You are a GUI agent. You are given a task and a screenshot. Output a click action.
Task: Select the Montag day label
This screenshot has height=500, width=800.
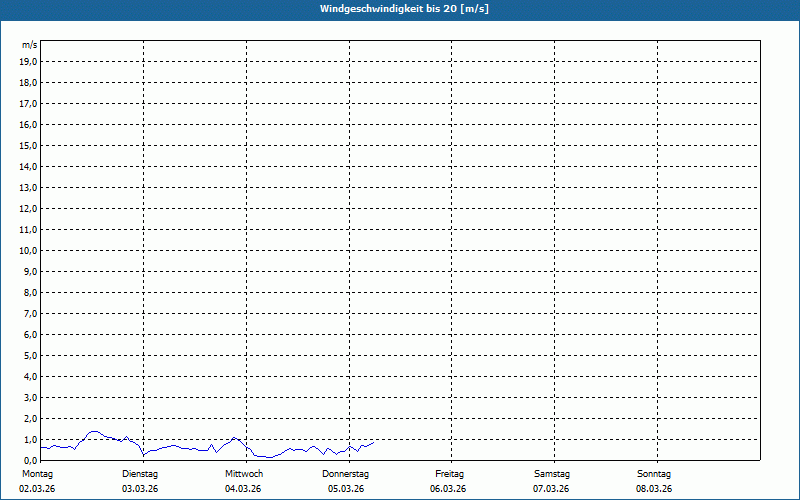(x=37, y=473)
